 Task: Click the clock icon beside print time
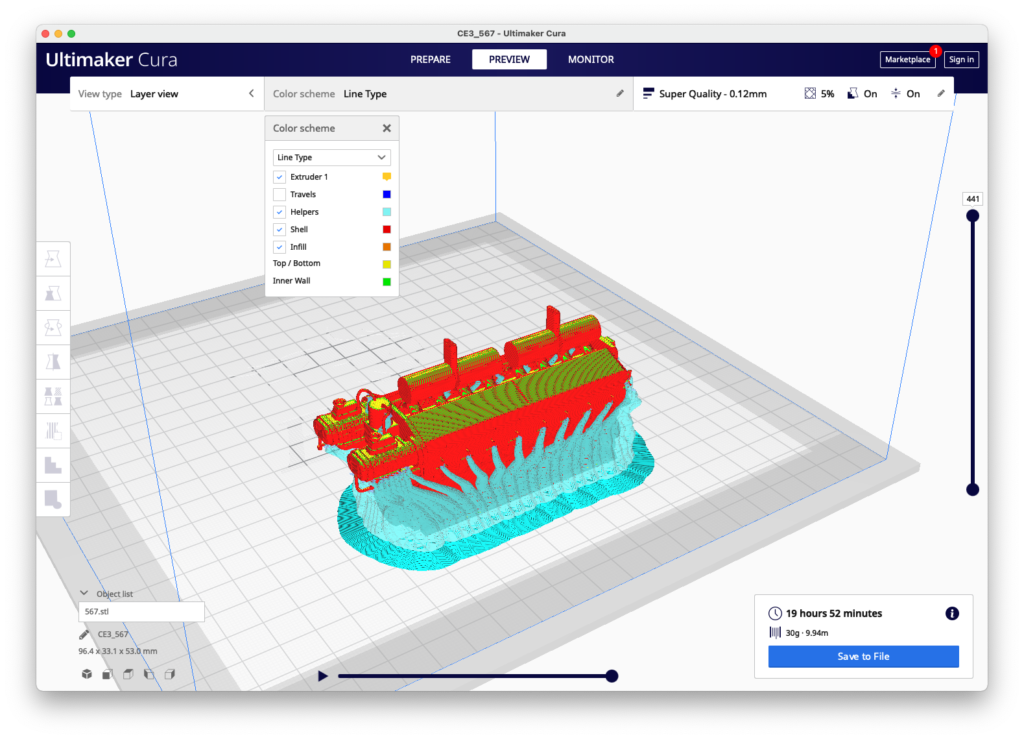coord(775,613)
